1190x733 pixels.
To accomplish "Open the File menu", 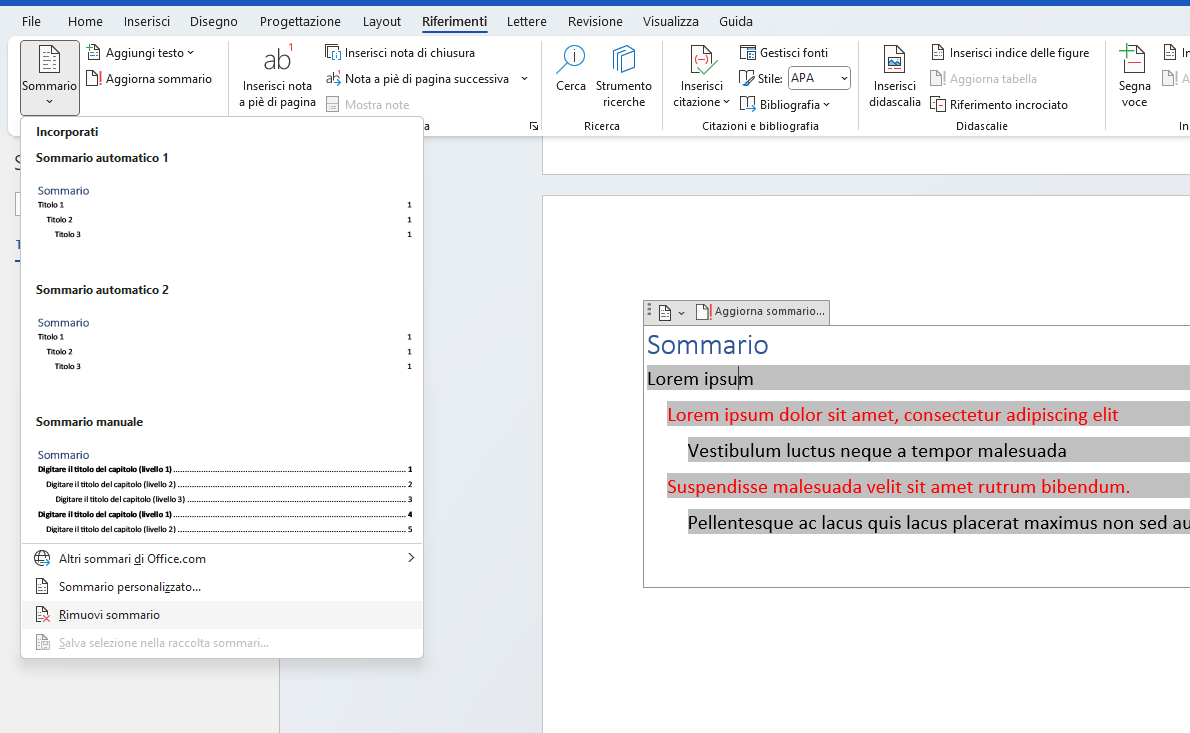I will (31, 21).
